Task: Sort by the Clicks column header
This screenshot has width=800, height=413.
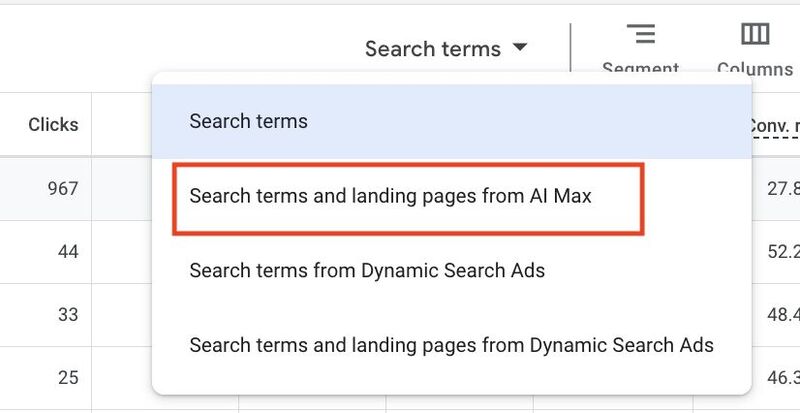Action: pos(53,125)
